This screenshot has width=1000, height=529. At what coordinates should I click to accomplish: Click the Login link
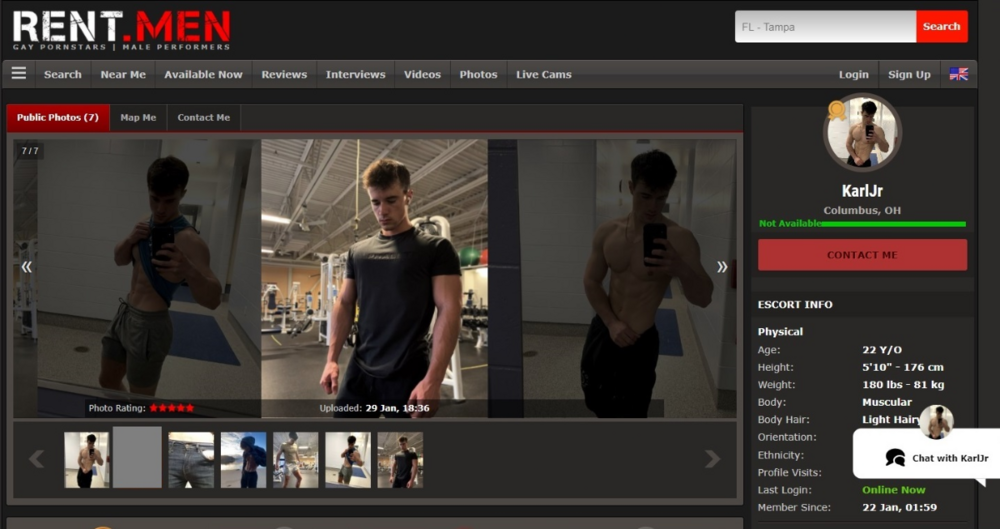pyautogui.click(x=853, y=74)
